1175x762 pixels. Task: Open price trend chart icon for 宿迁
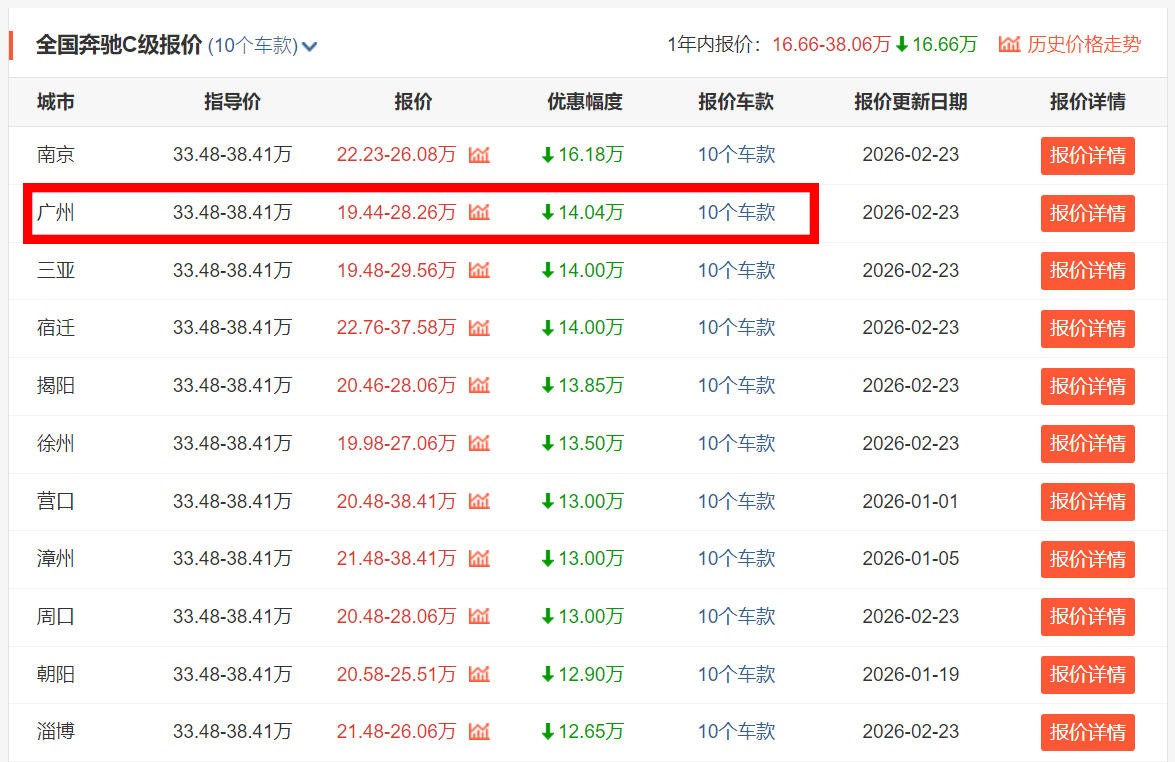click(x=479, y=328)
